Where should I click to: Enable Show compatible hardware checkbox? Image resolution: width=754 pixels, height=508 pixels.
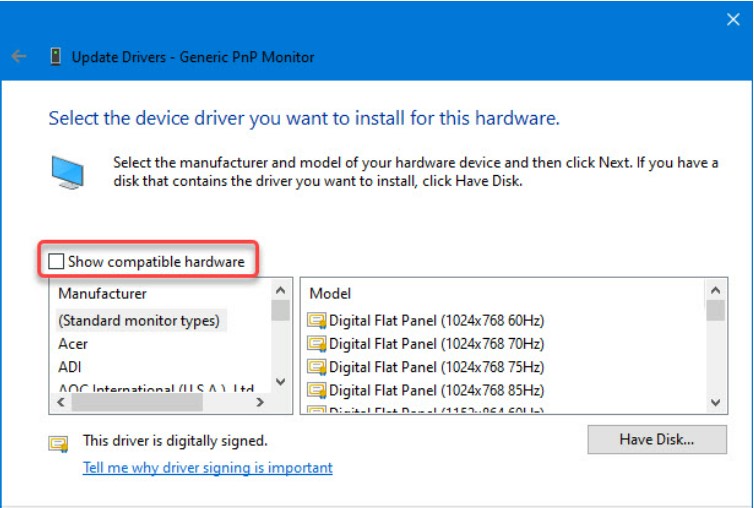click(57, 262)
